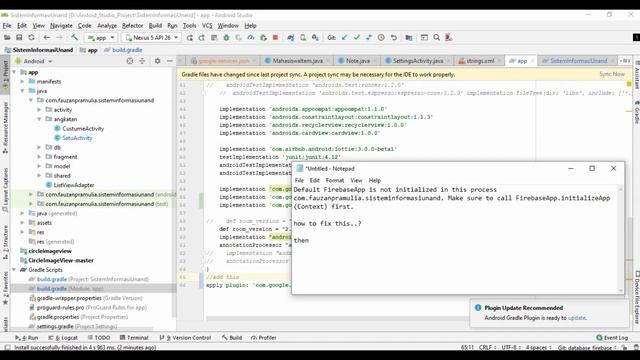Expand the assets folder
Viewport: 640px width, 360px height.
pos(22,223)
